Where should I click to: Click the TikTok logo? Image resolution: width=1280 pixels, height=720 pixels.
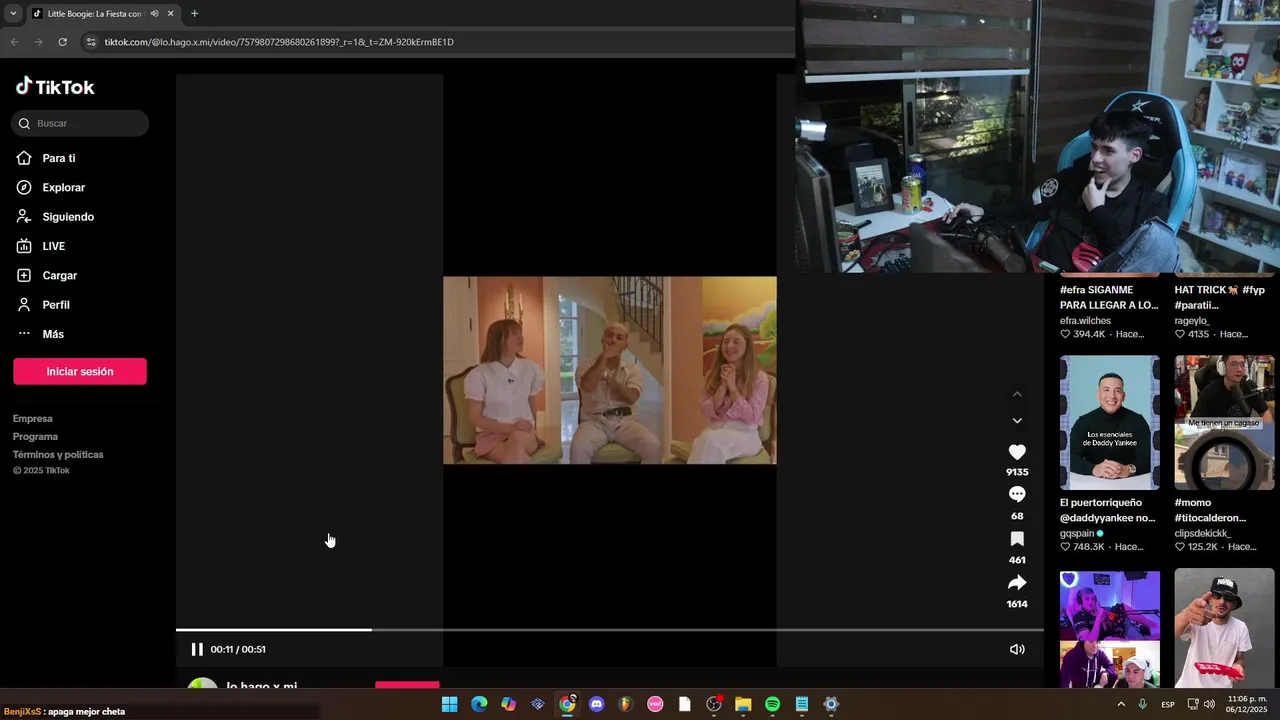tap(55, 87)
